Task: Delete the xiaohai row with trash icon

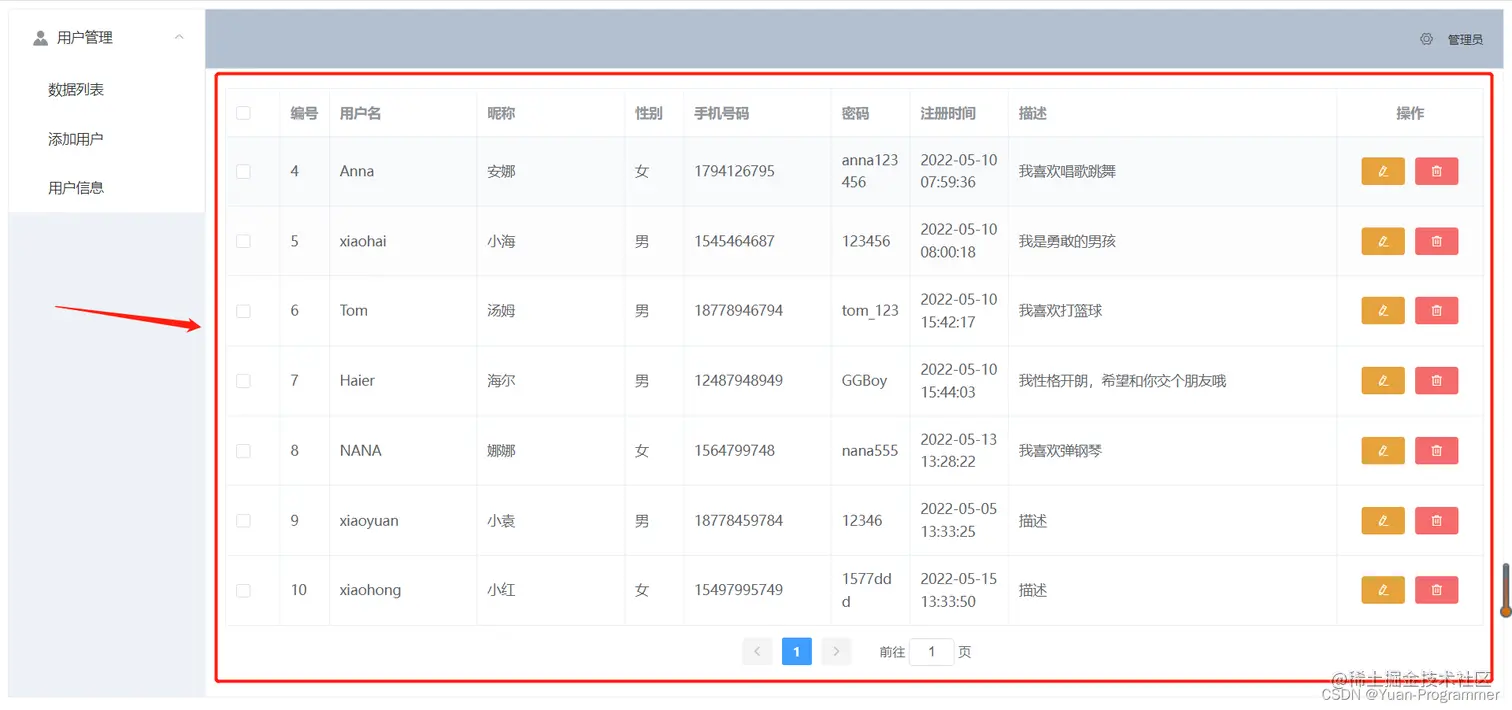Action: 1436,241
